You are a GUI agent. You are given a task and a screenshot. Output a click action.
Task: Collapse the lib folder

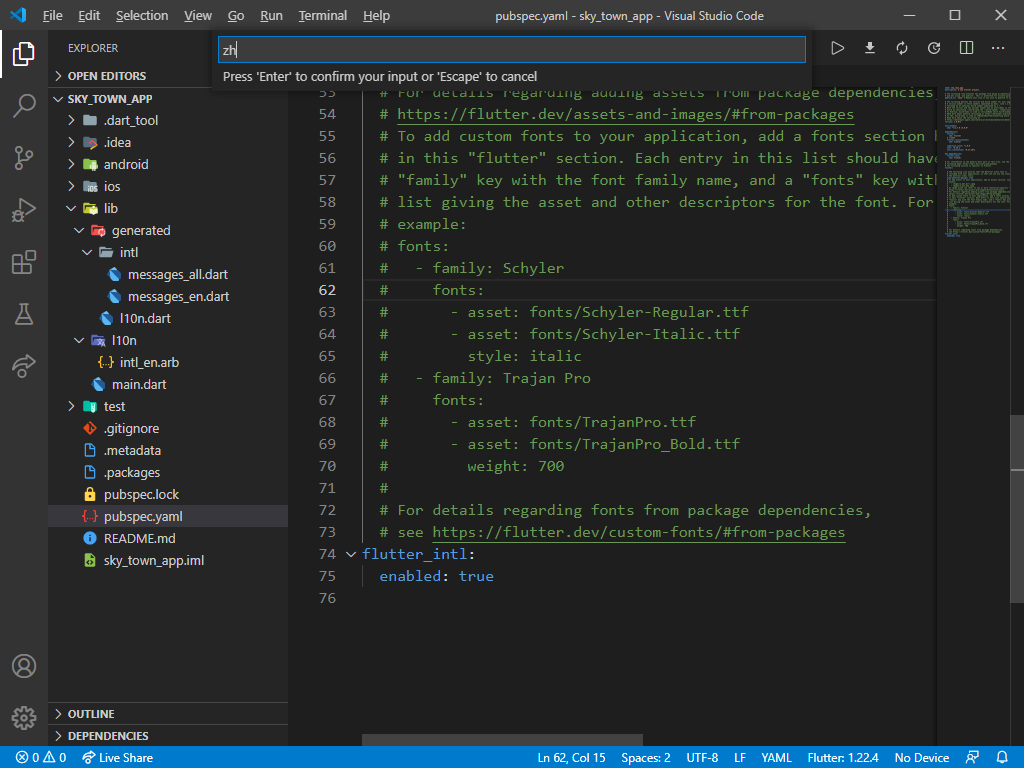coord(168,208)
